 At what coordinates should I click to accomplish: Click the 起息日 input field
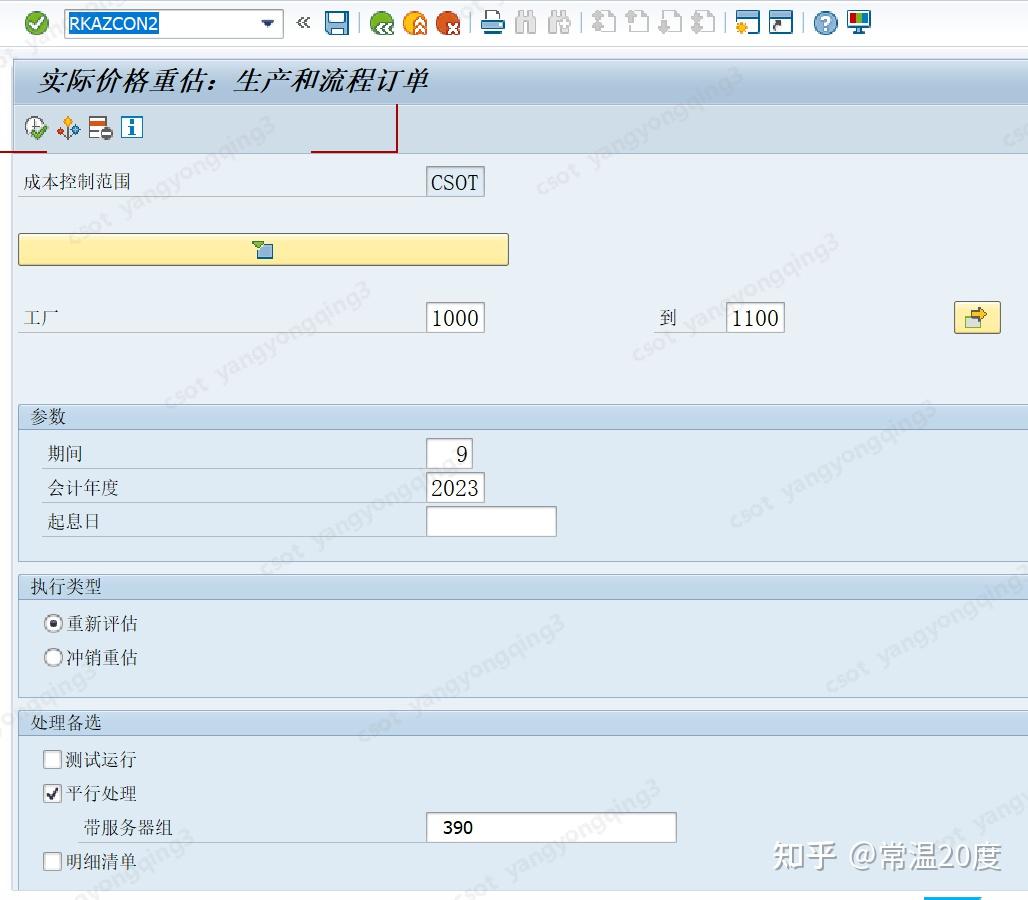(491, 521)
